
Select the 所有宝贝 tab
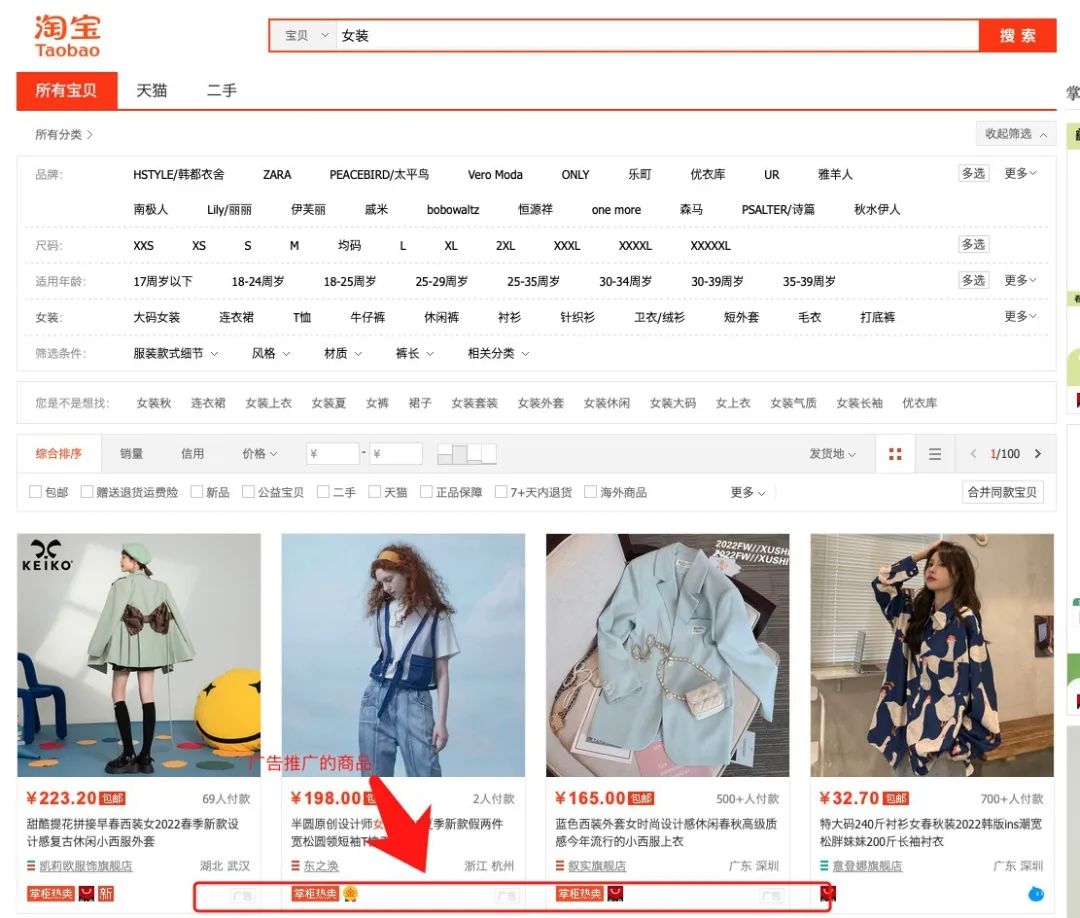click(67, 90)
